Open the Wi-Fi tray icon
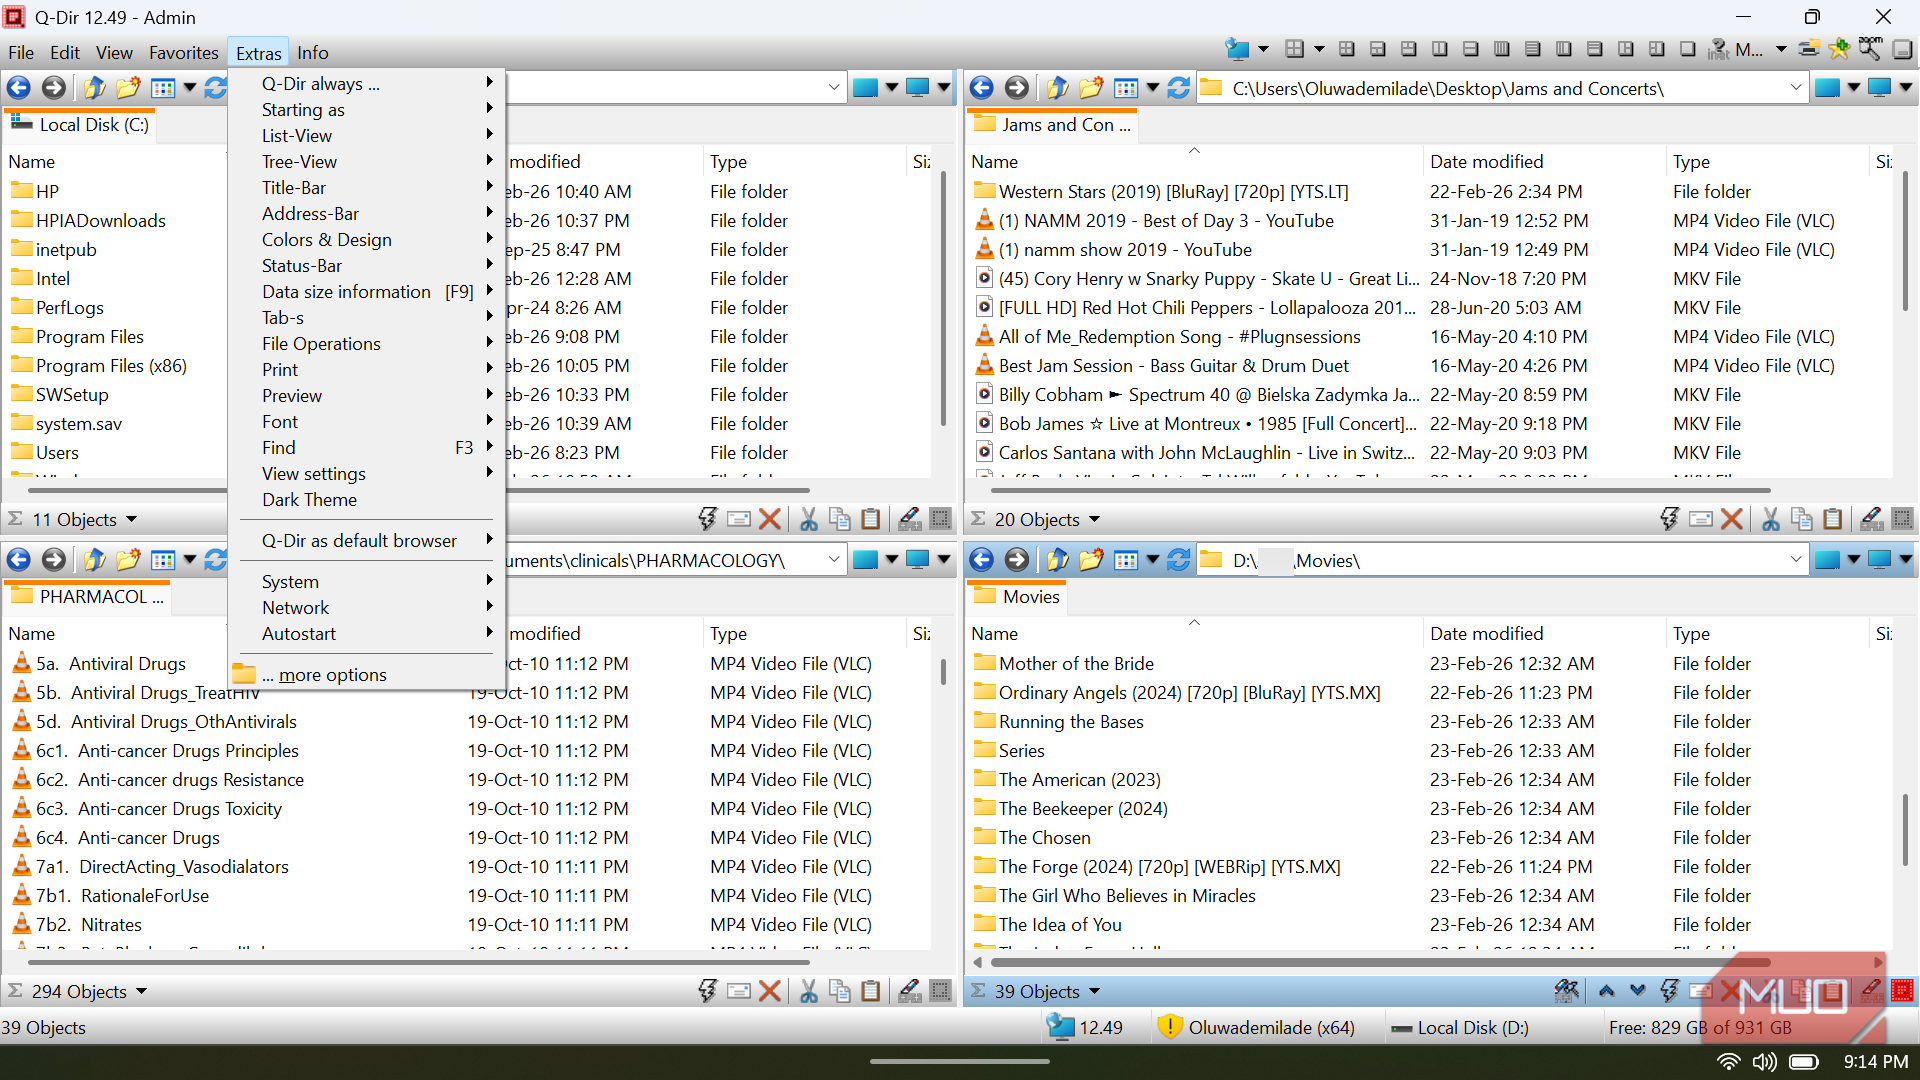Viewport: 1920px width, 1080px height. pyautogui.click(x=1728, y=1061)
